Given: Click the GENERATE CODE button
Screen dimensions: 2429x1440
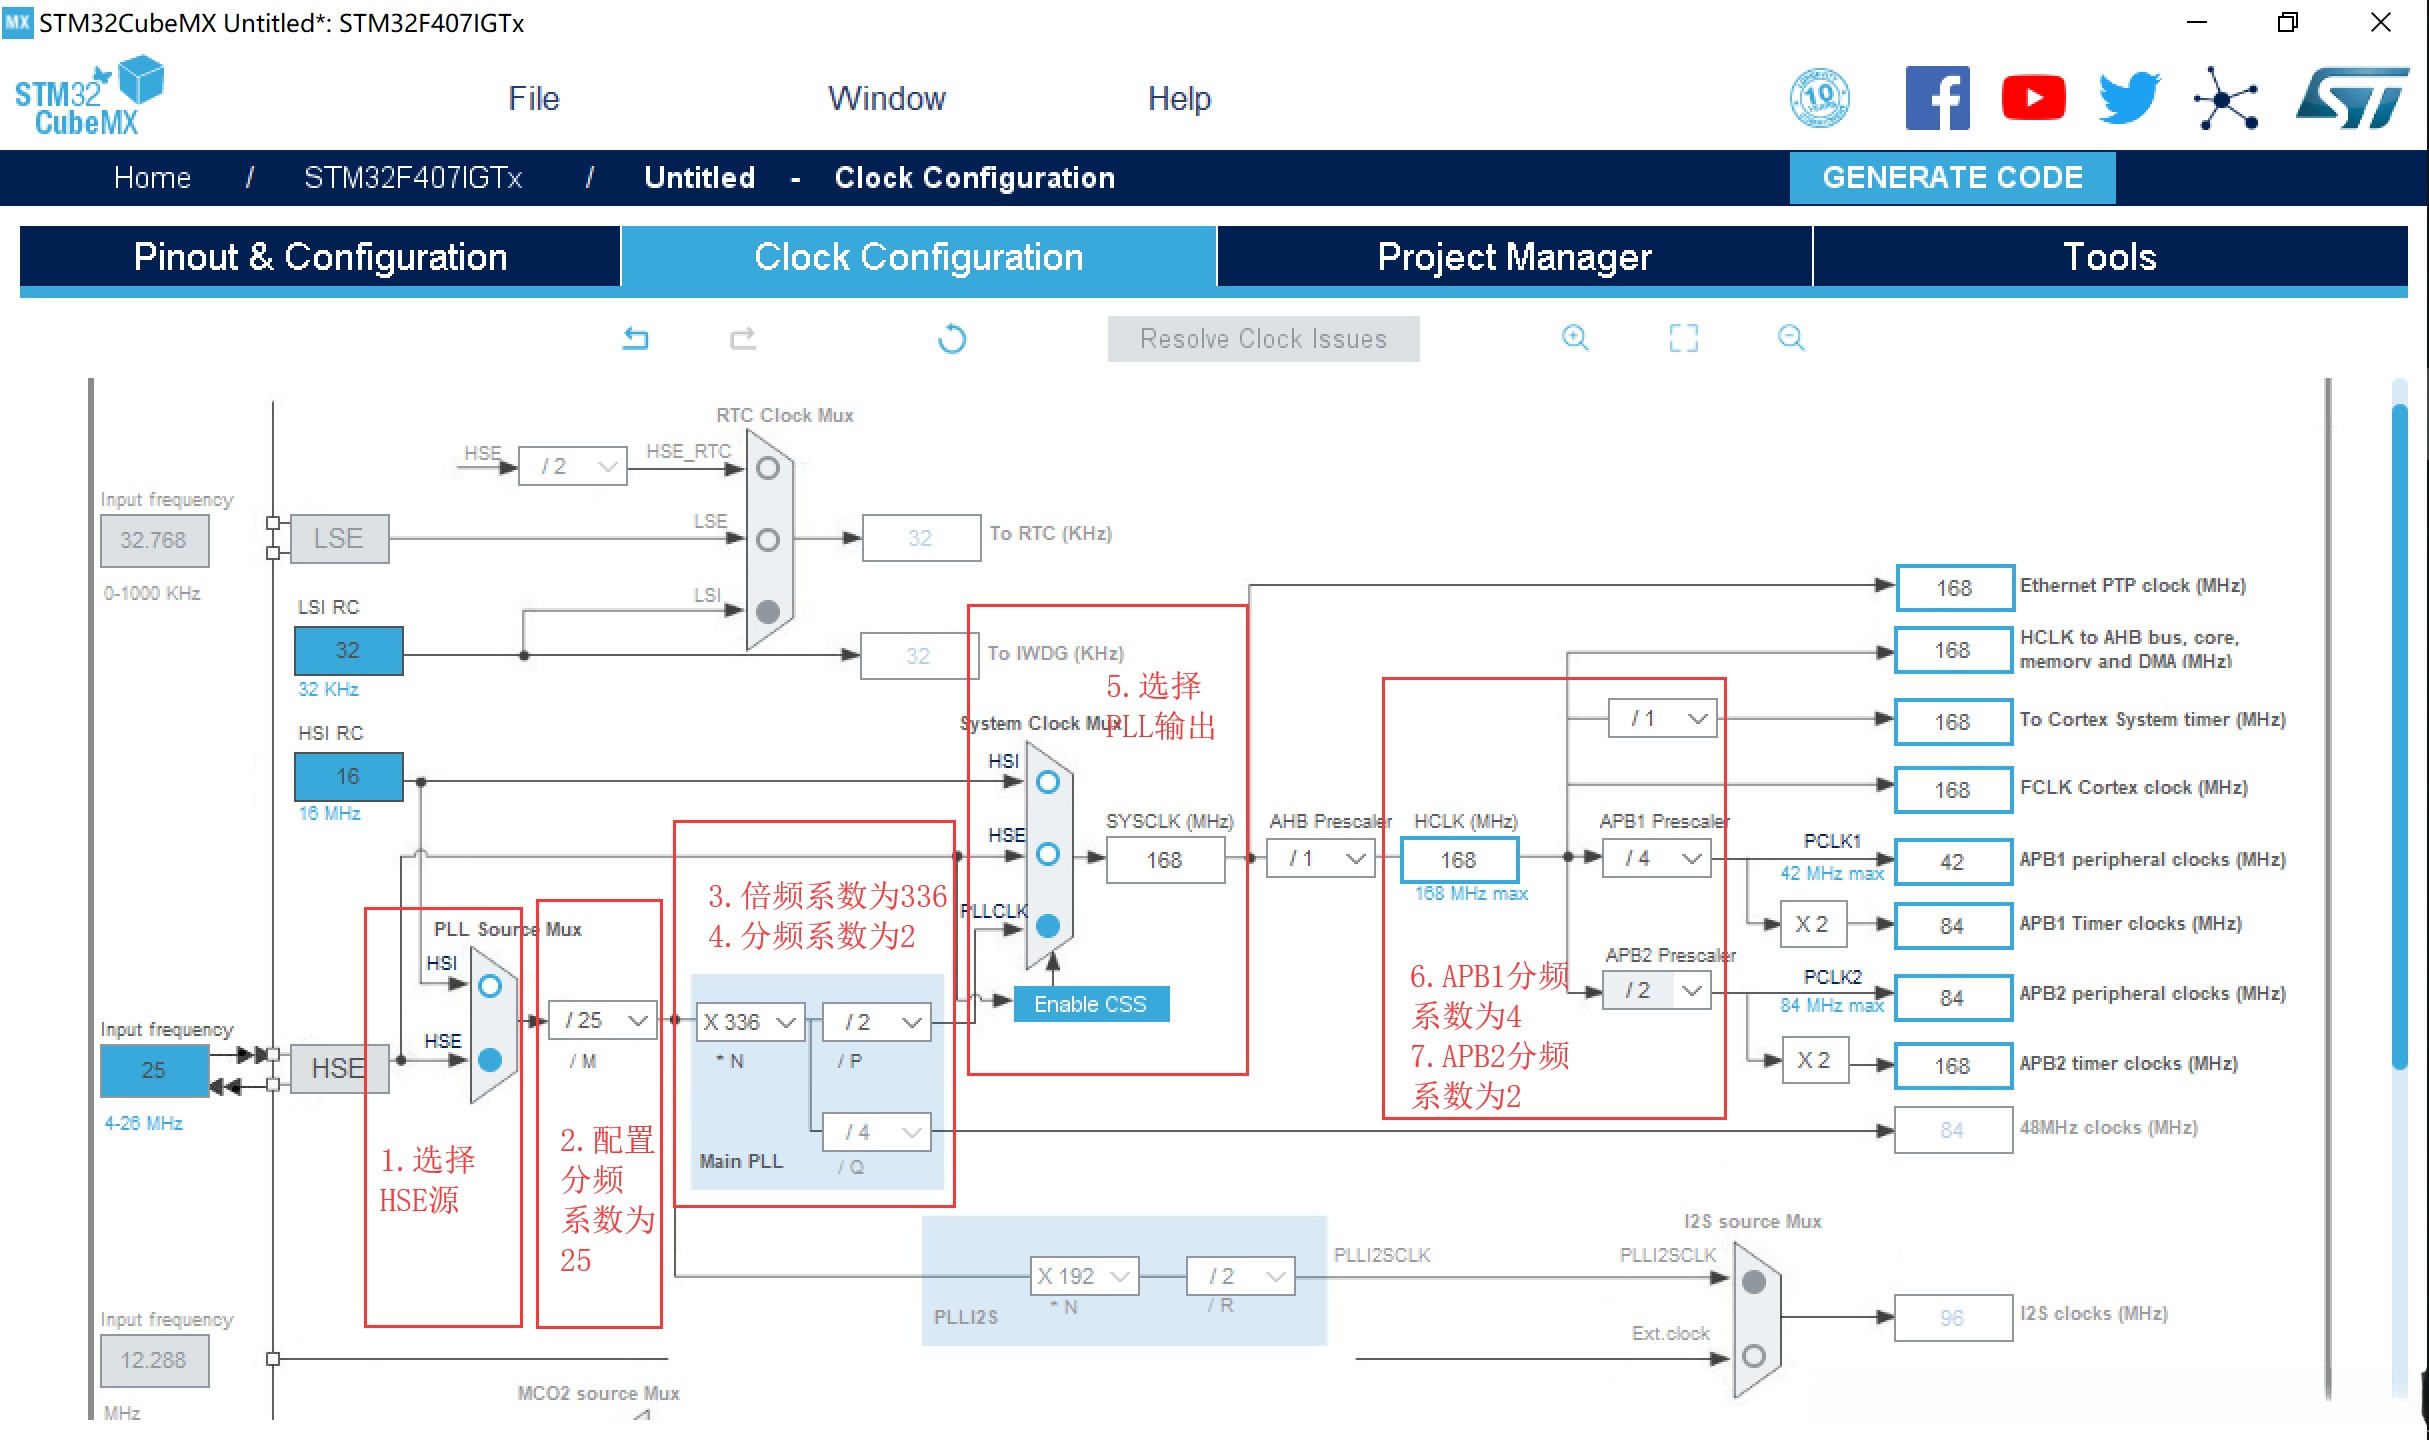Looking at the screenshot, I should pos(1951,178).
